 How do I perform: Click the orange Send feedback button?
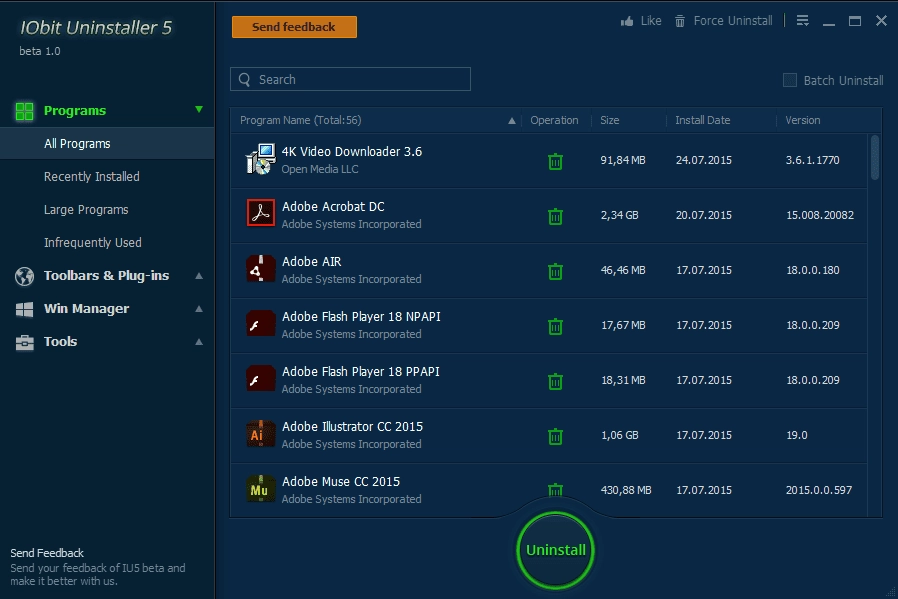point(294,27)
